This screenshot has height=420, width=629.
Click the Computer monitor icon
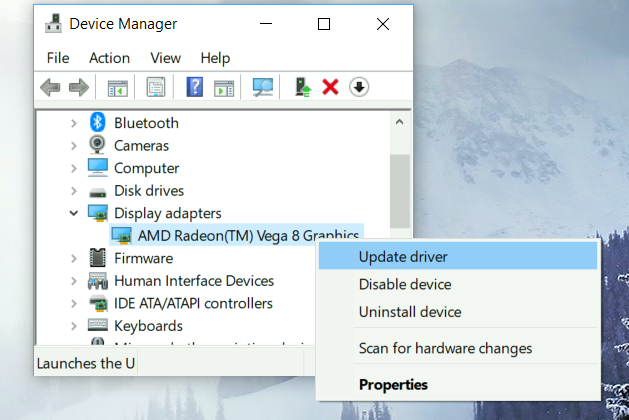click(98, 168)
